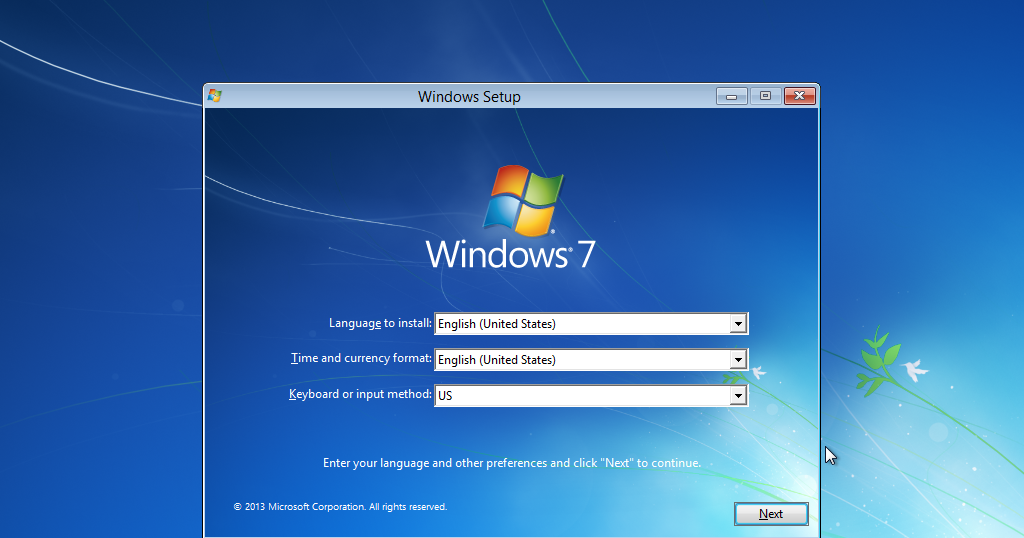Image resolution: width=1024 pixels, height=538 pixels.
Task: Expand the Time and currency format dropdown arrow
Action: [738, 360]
